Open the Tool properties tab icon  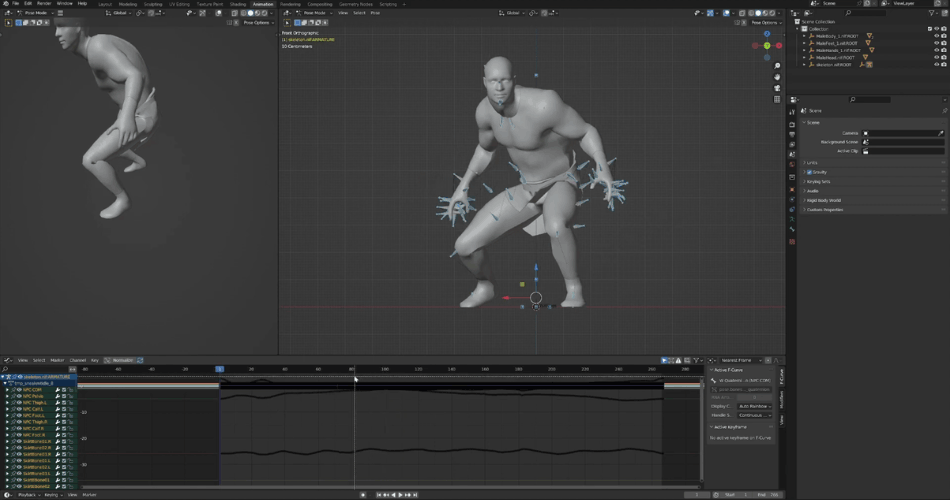pos(792,112)
